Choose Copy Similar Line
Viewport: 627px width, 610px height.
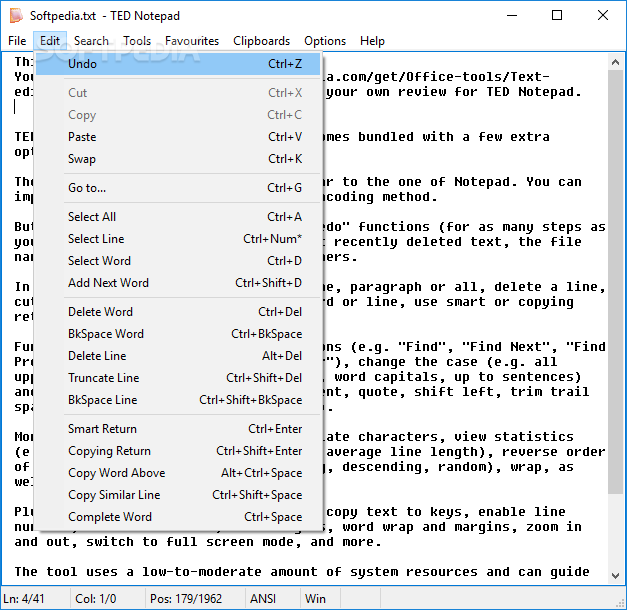click(178, 495)
